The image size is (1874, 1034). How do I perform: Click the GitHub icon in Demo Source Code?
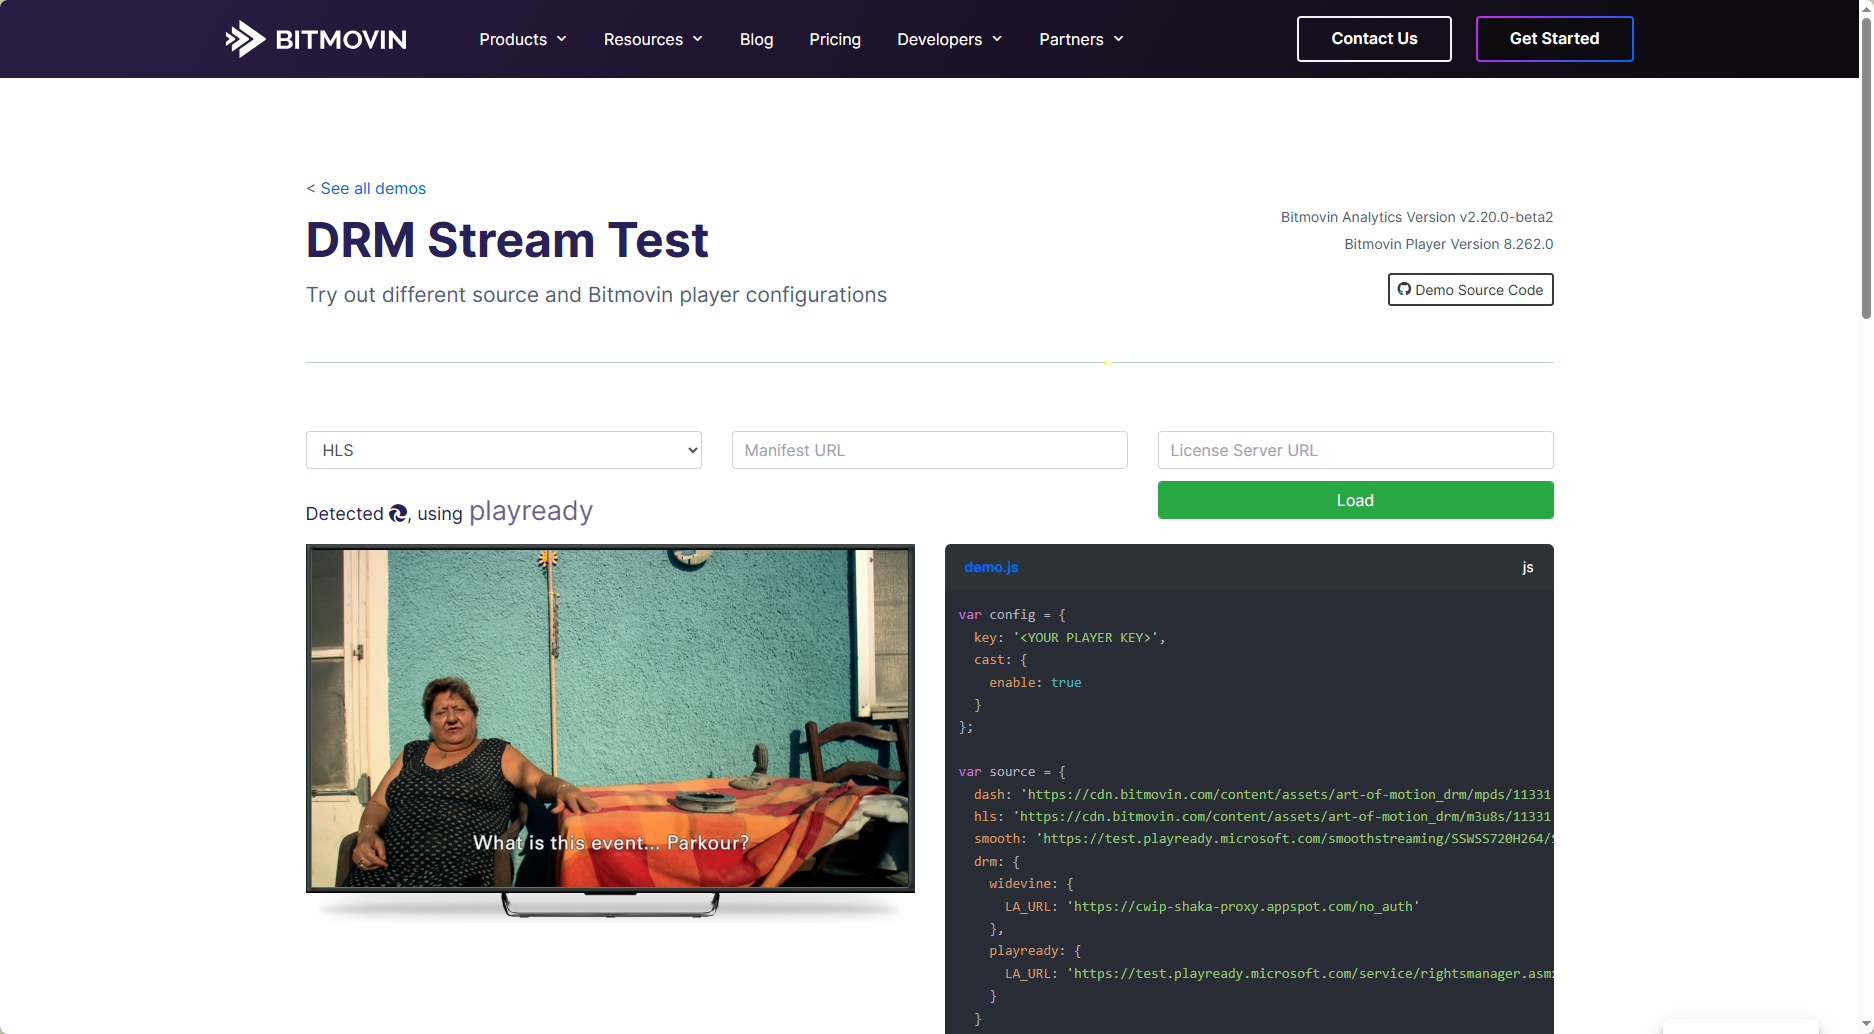tap(1404, 289)
